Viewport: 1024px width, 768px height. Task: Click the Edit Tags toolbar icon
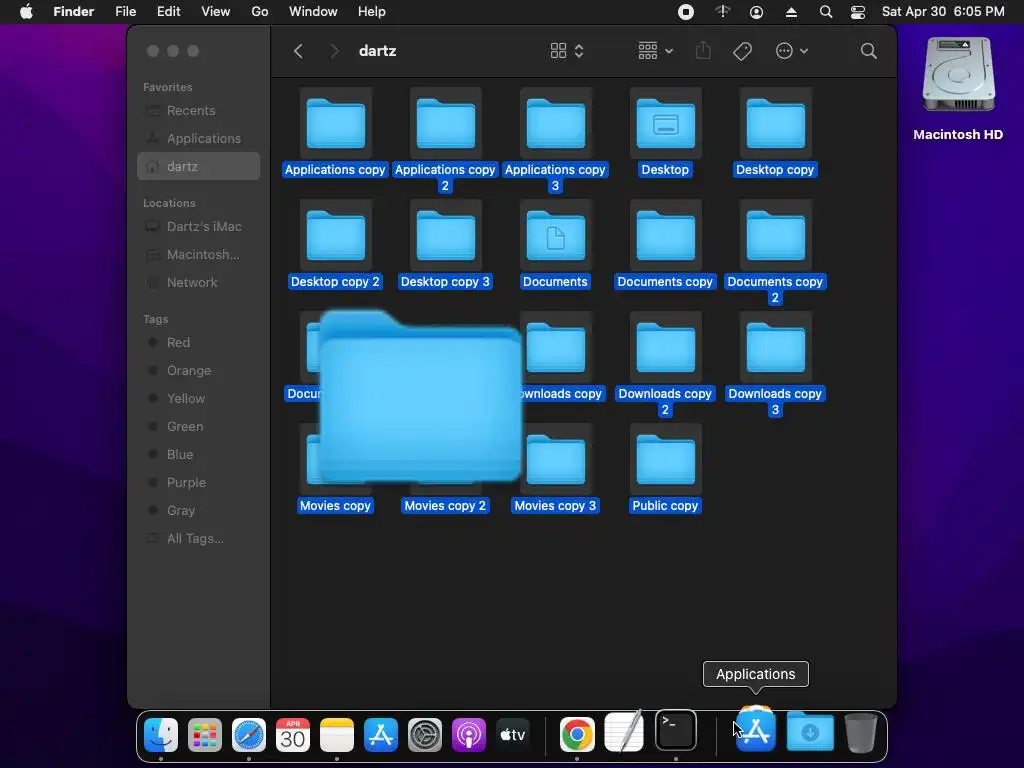point(743,51)
